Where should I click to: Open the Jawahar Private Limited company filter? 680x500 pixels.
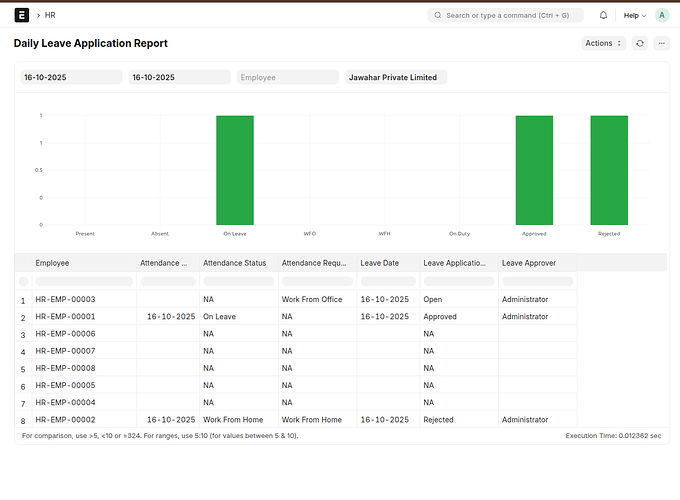click(x=395, y=77)
